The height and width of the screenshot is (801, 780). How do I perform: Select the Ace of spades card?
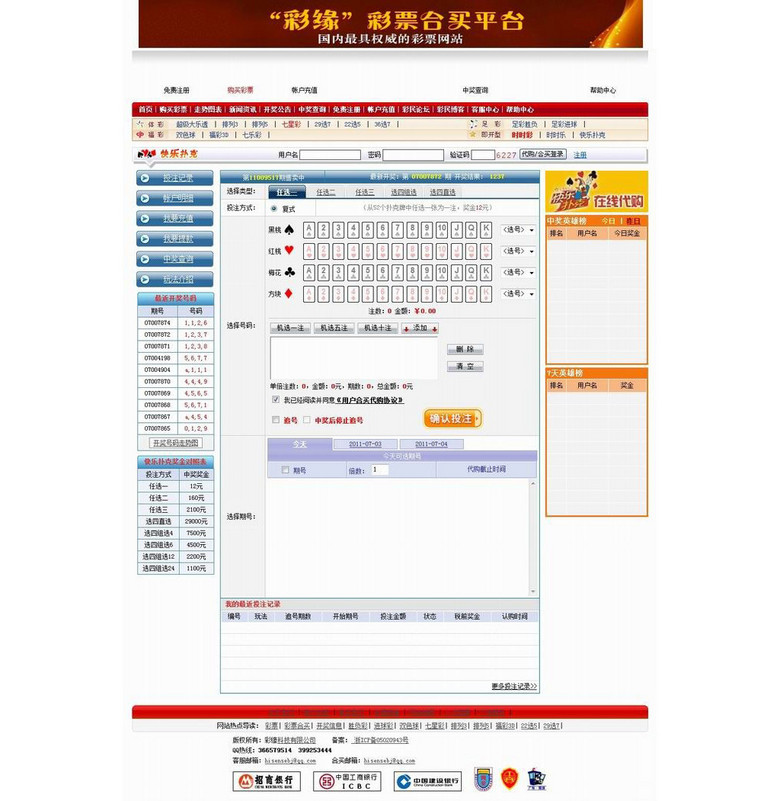coord(309,230)
